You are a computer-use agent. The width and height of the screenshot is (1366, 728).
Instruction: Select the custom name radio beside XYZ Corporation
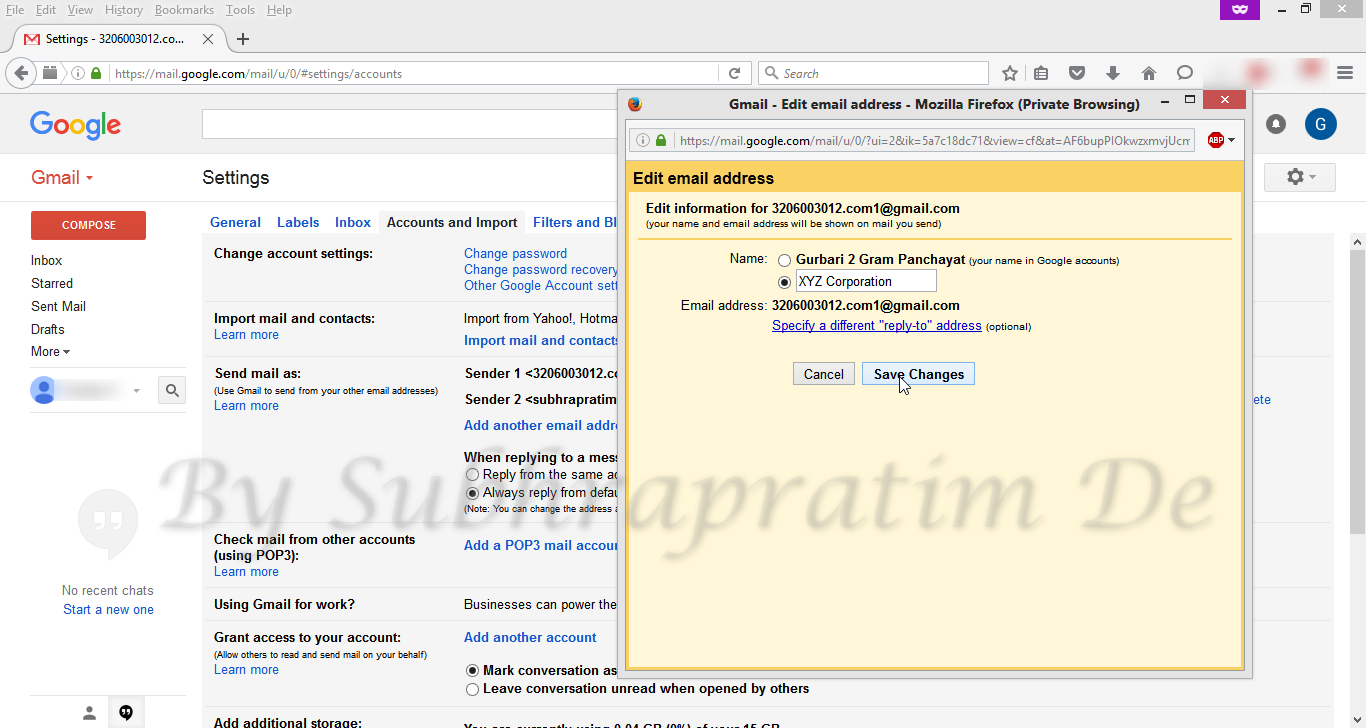(x=785, y=282)
